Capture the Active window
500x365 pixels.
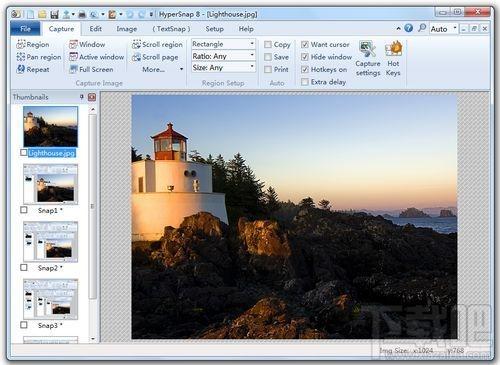click(x=96, y=57)
